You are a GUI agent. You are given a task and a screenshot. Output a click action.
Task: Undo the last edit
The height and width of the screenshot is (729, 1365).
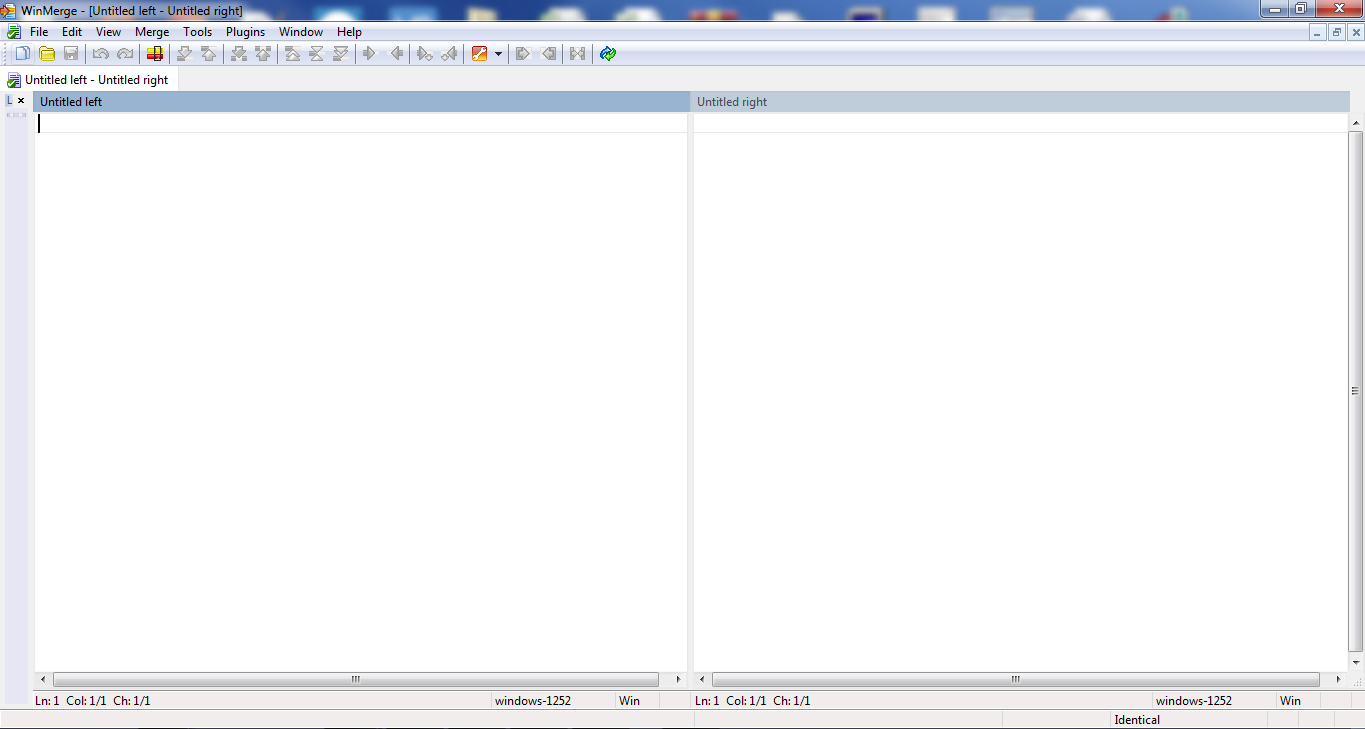100,54
